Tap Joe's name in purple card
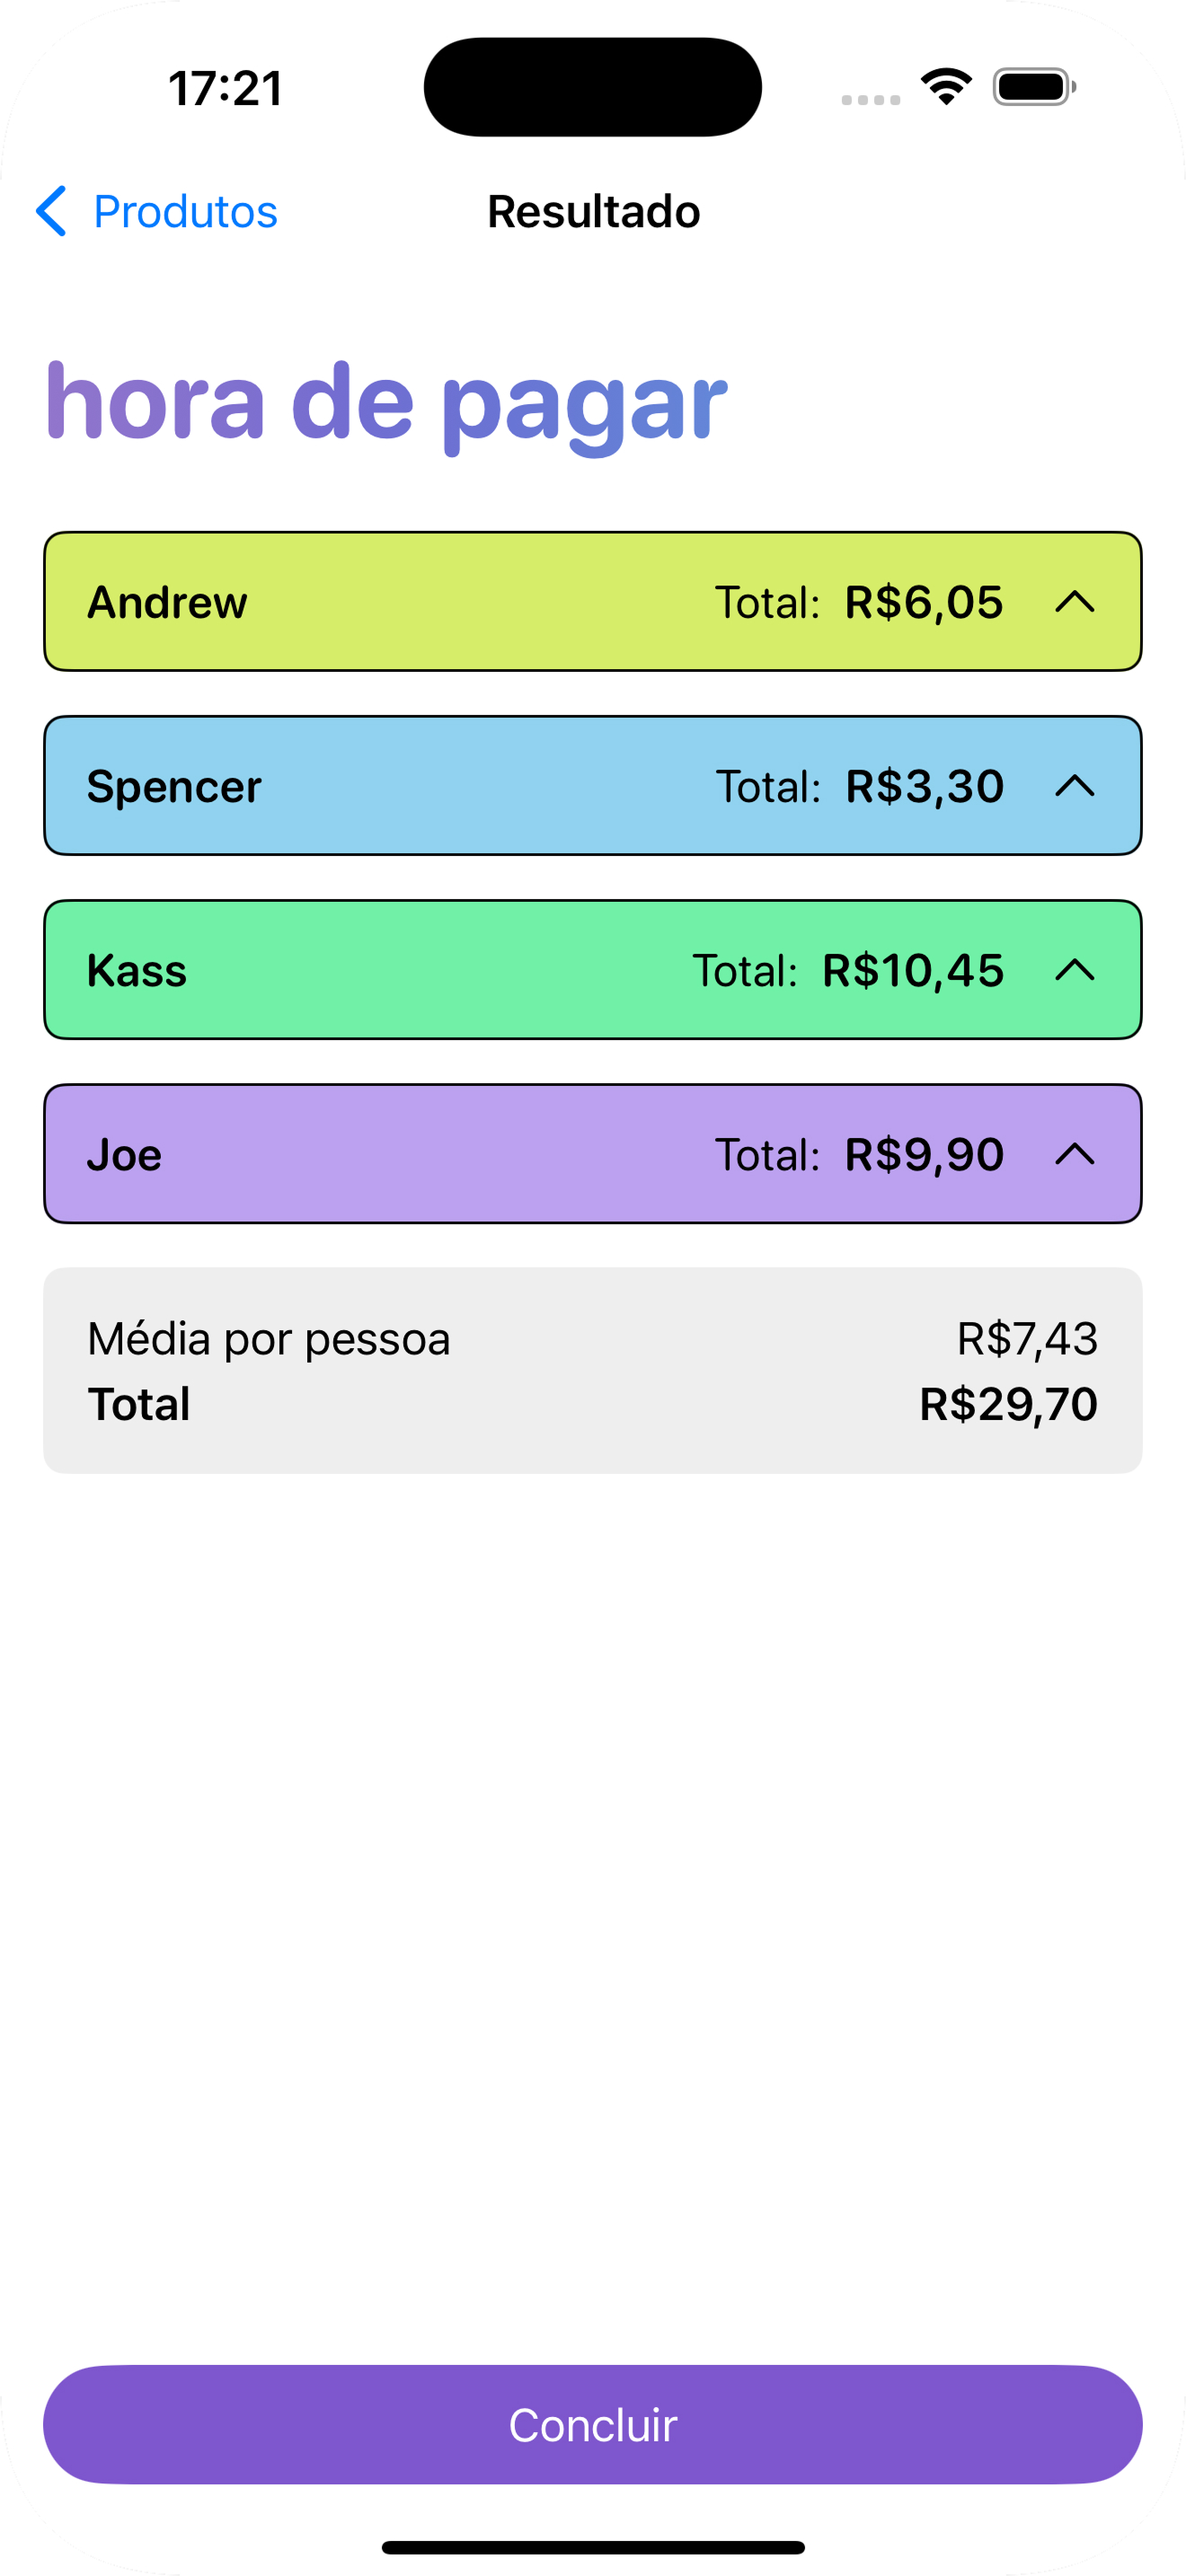Screen dimensions: 1186x2576 click(x=124, y=1154)
